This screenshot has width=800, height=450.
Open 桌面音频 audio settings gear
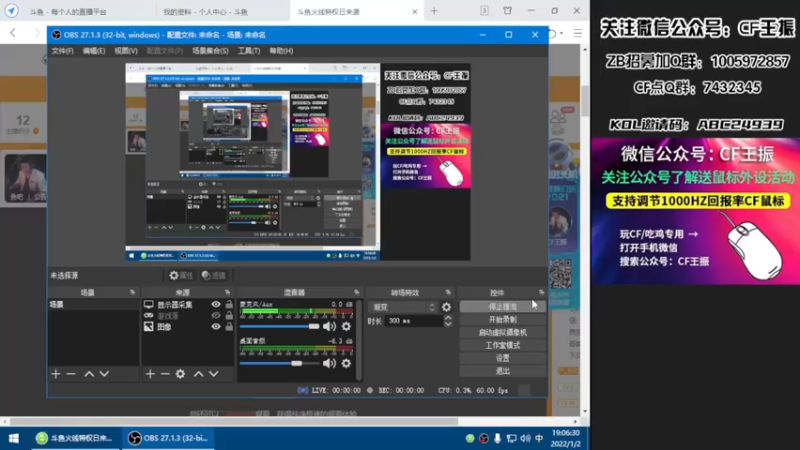pos(346,363)
